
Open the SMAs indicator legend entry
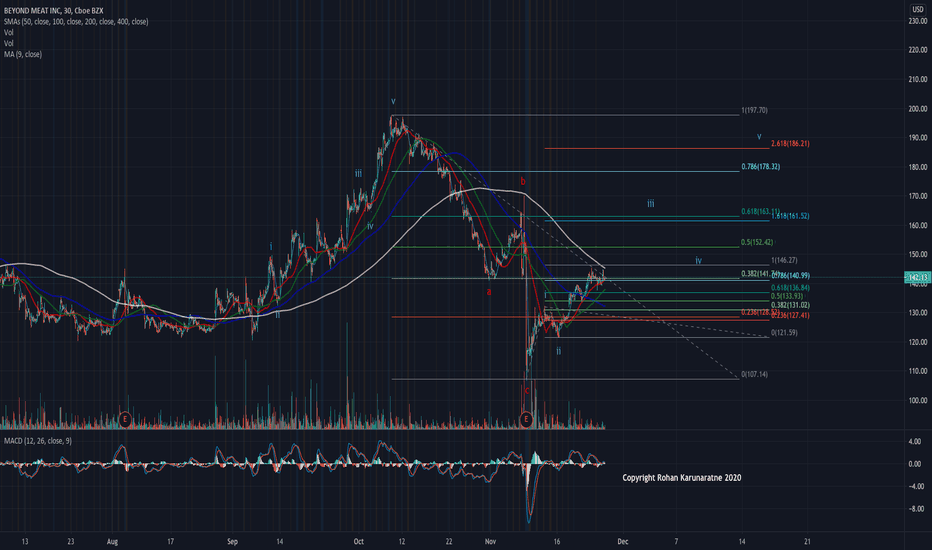(x=76, y=21)
